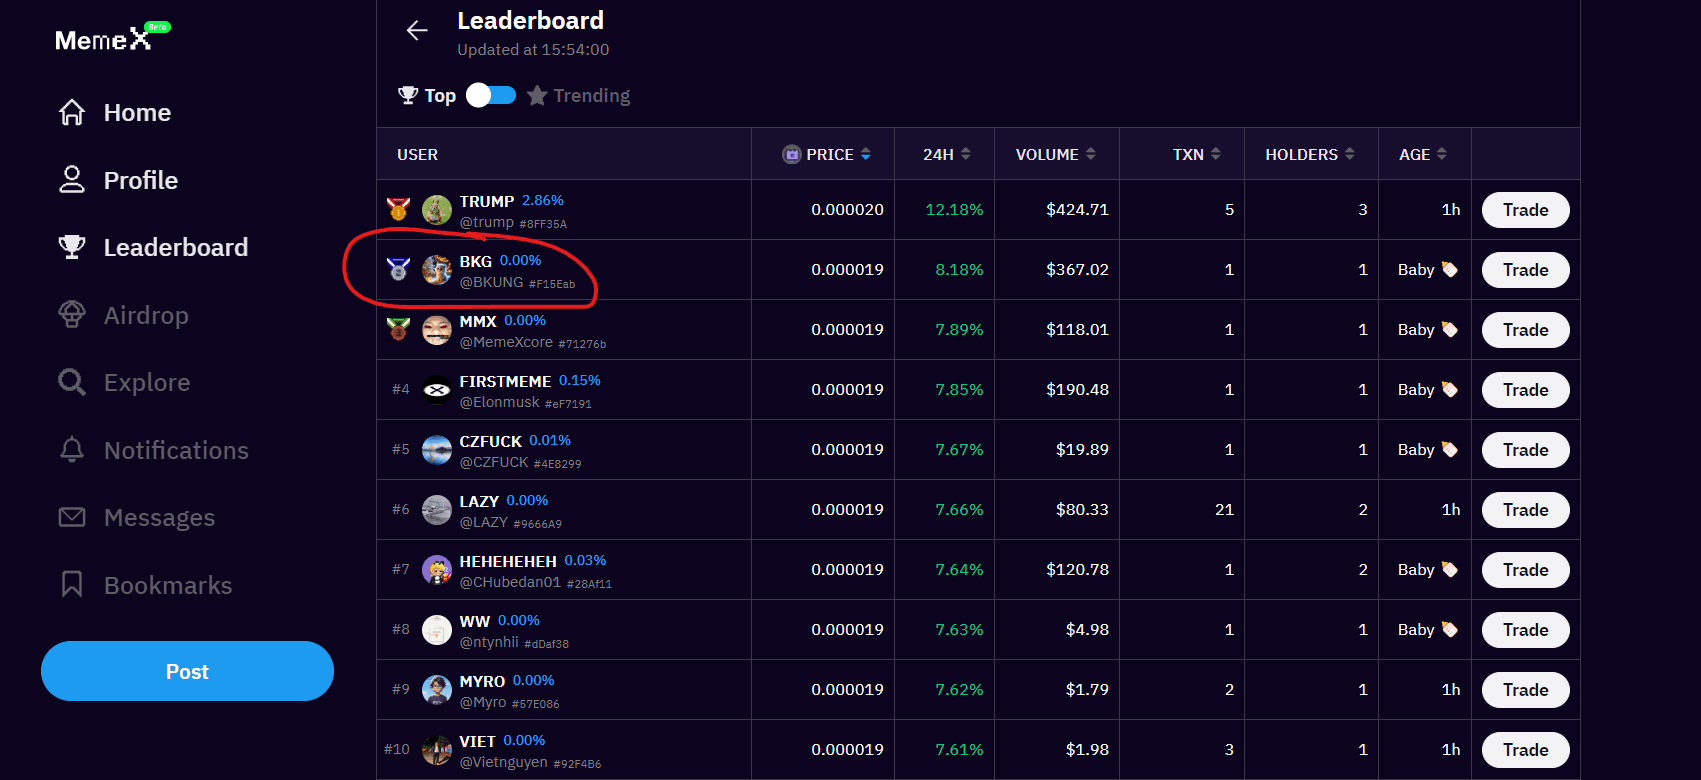Click the Notifications bell icon
This screenshot has height=780, width=1701.
[72, 450]
